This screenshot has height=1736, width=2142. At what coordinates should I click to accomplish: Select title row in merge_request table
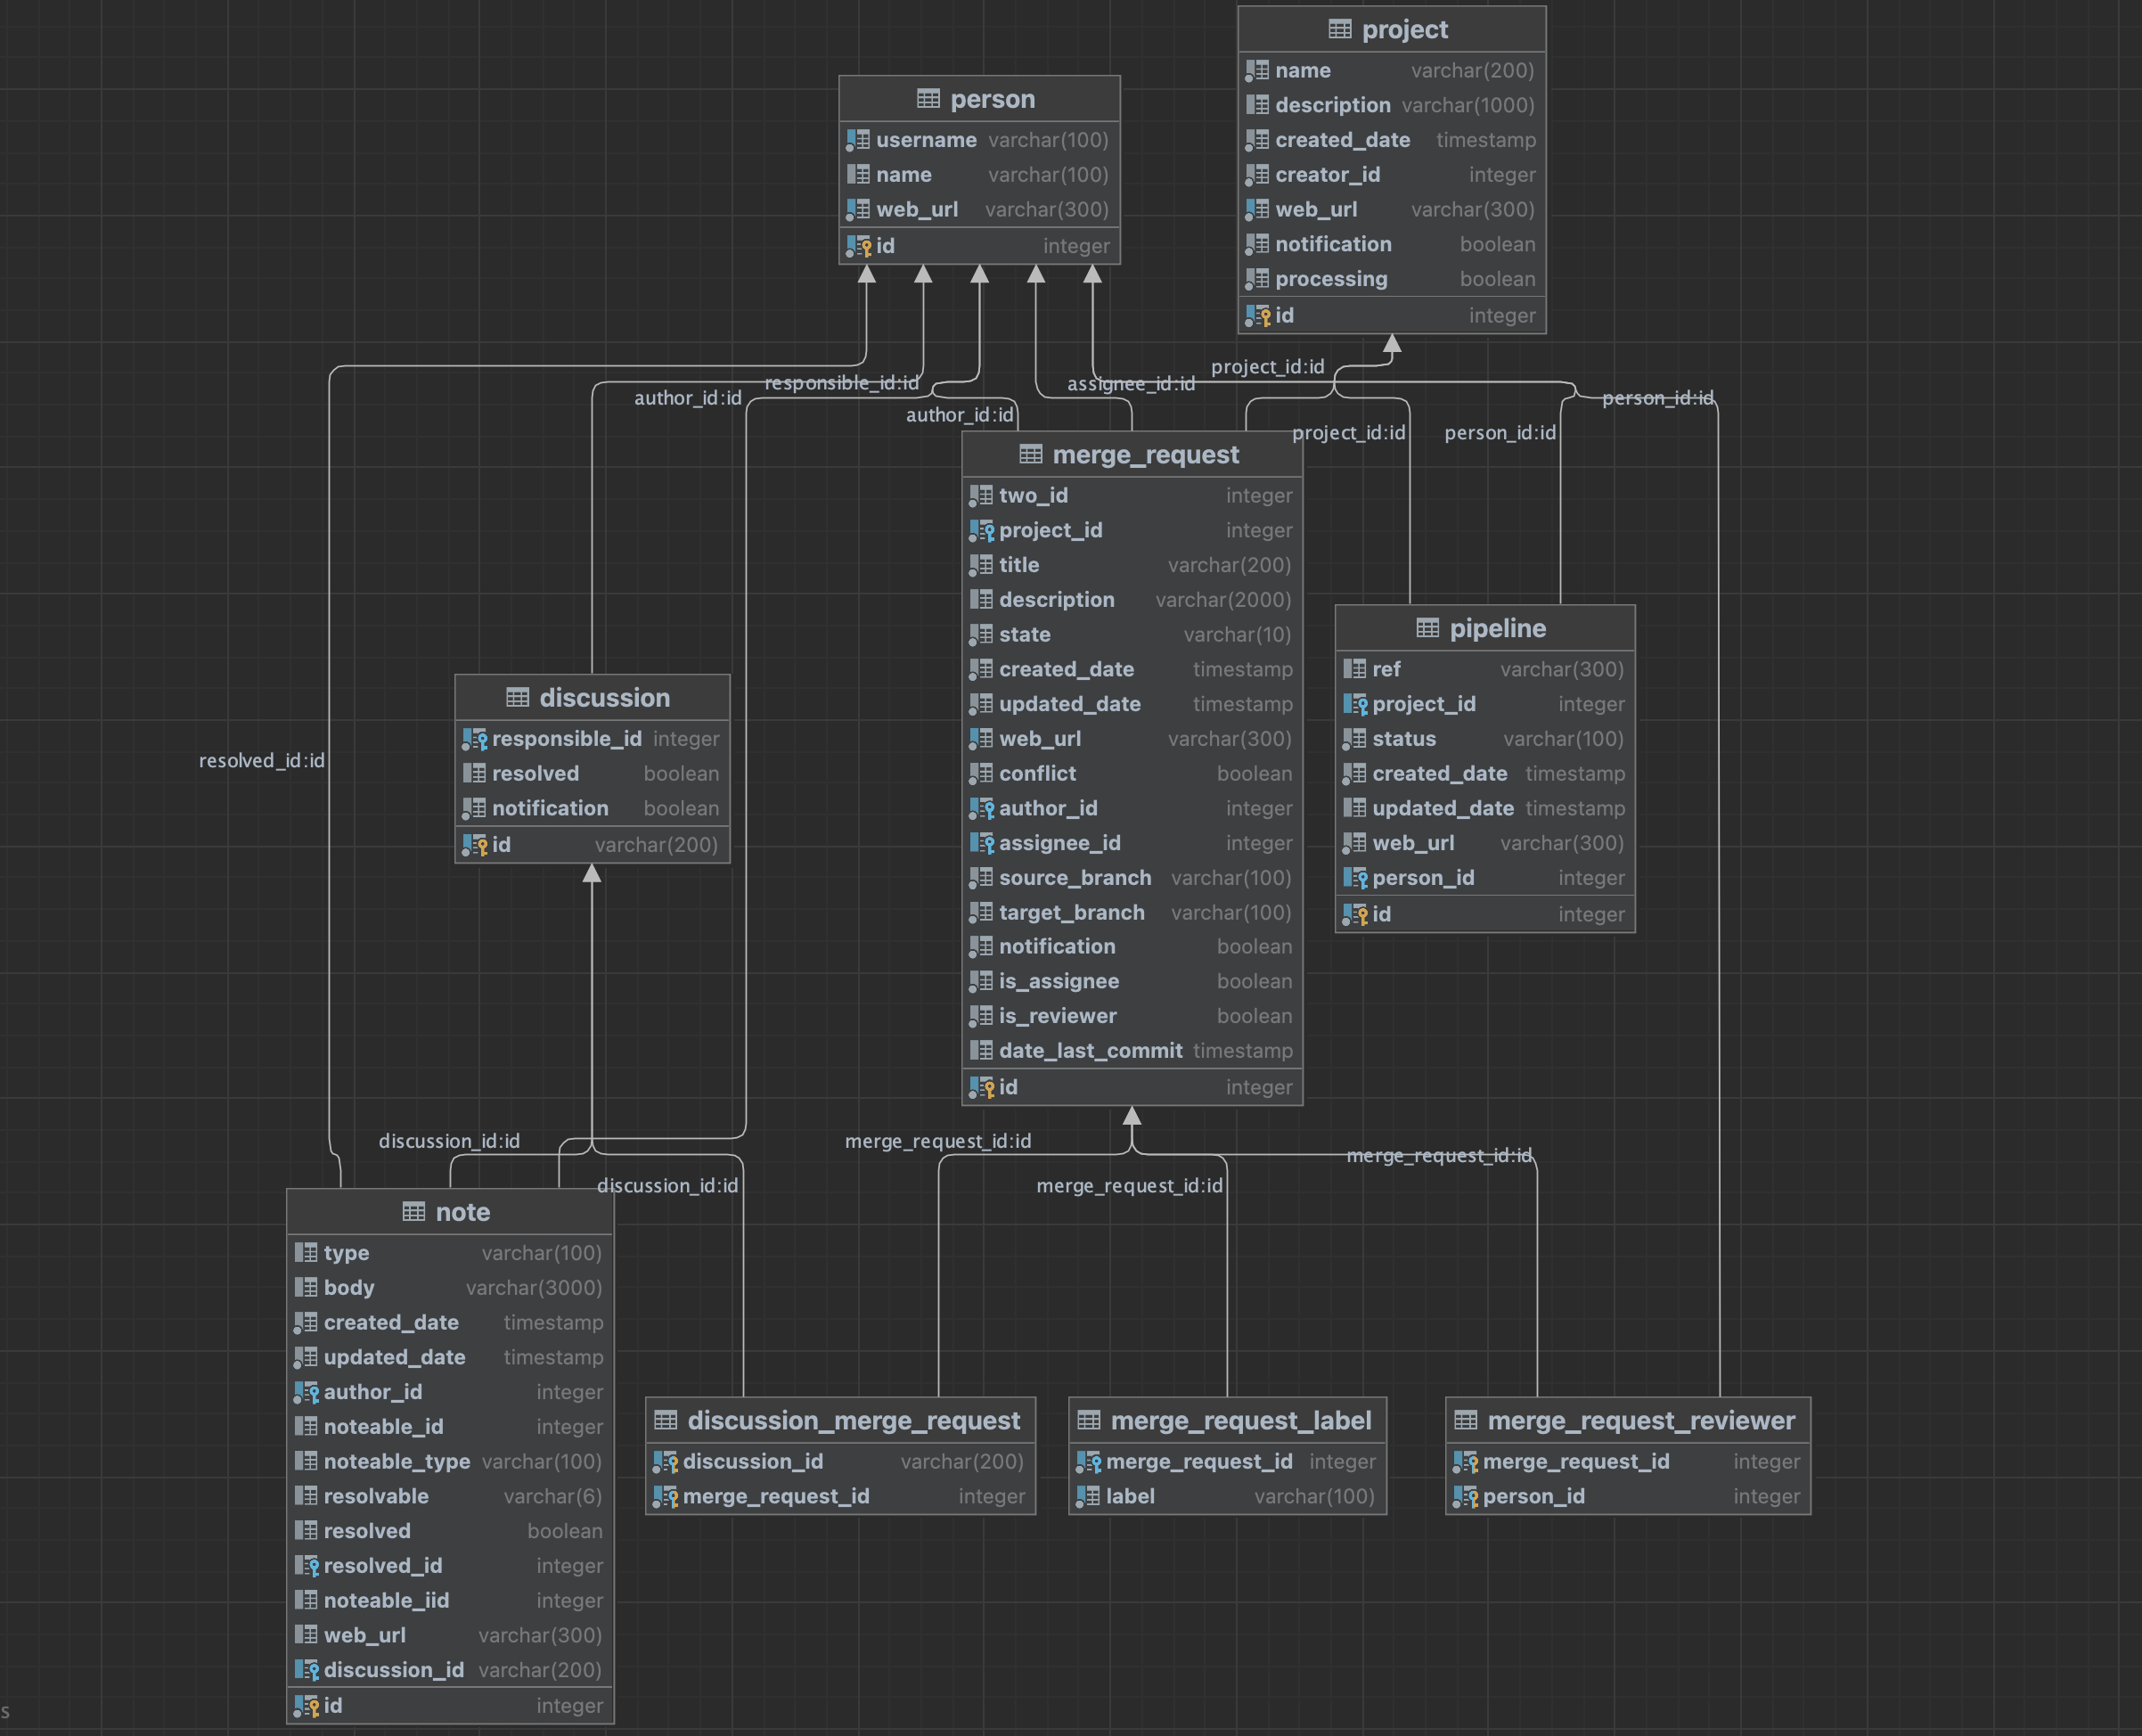(1132, 565)
